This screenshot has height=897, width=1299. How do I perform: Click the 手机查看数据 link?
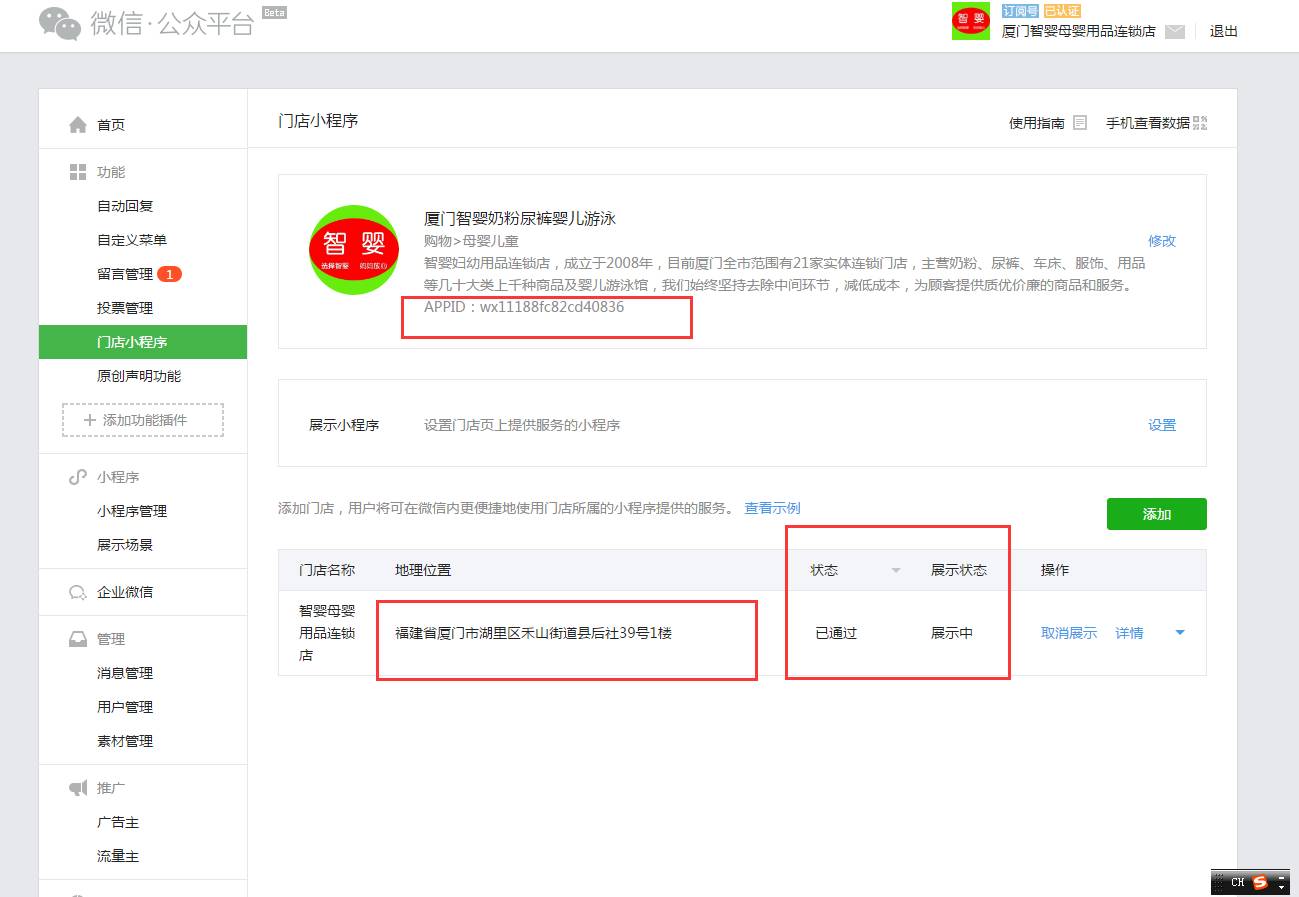(1148, 123)
